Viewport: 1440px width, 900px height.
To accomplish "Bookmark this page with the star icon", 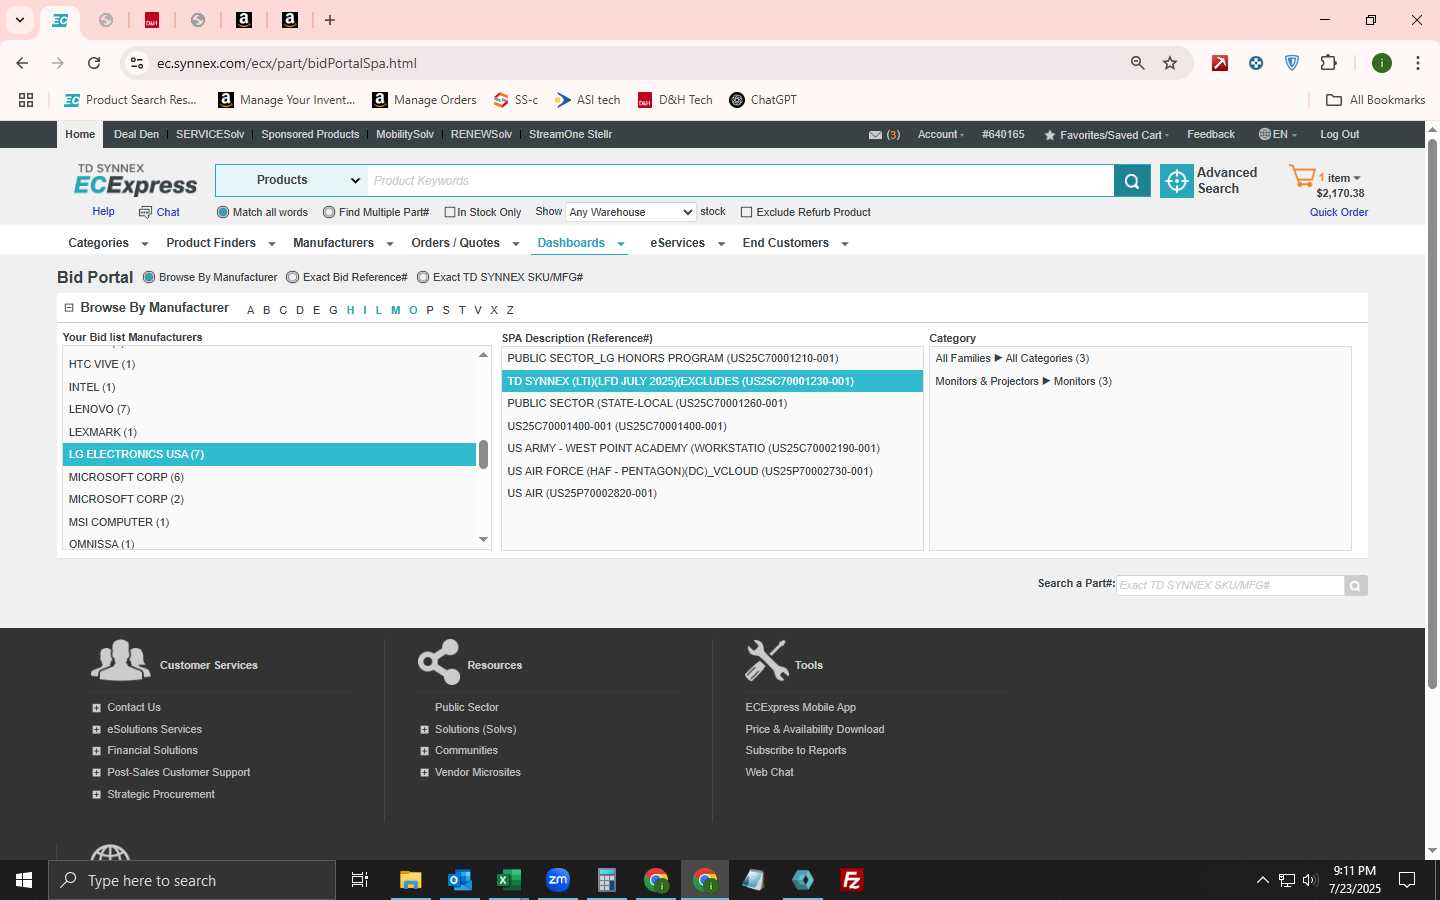I will coord(1170,63).
